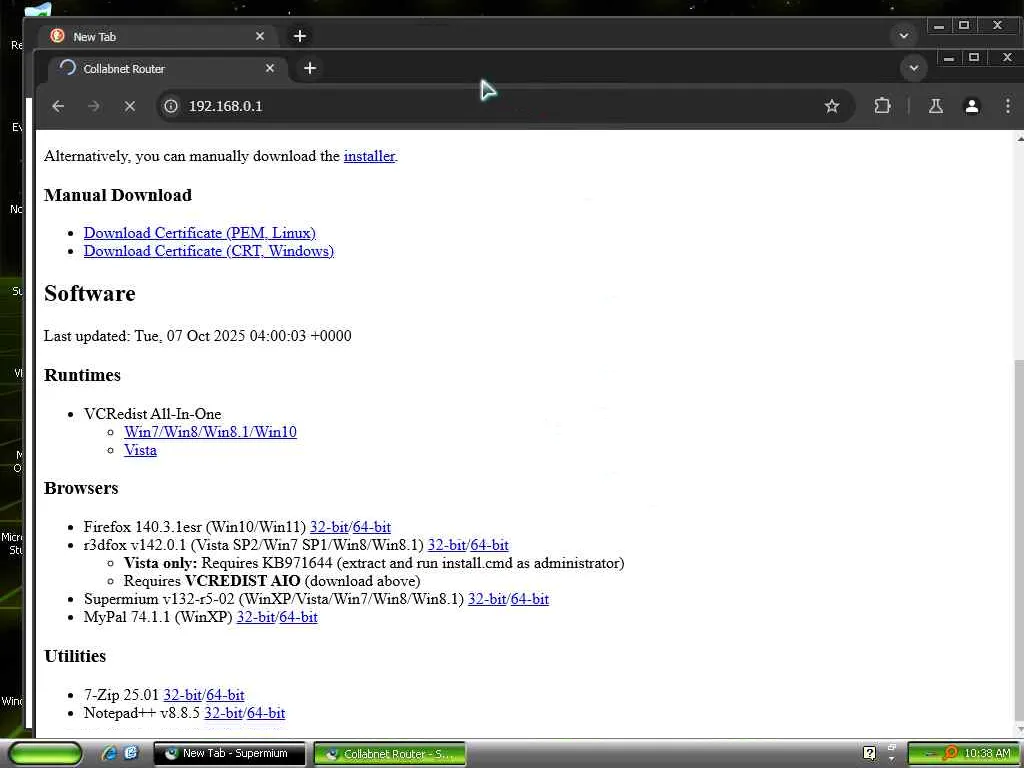Download r3dfox v142.0.1 32-bit
This screenshot has width=1024, height=768.
447,545
